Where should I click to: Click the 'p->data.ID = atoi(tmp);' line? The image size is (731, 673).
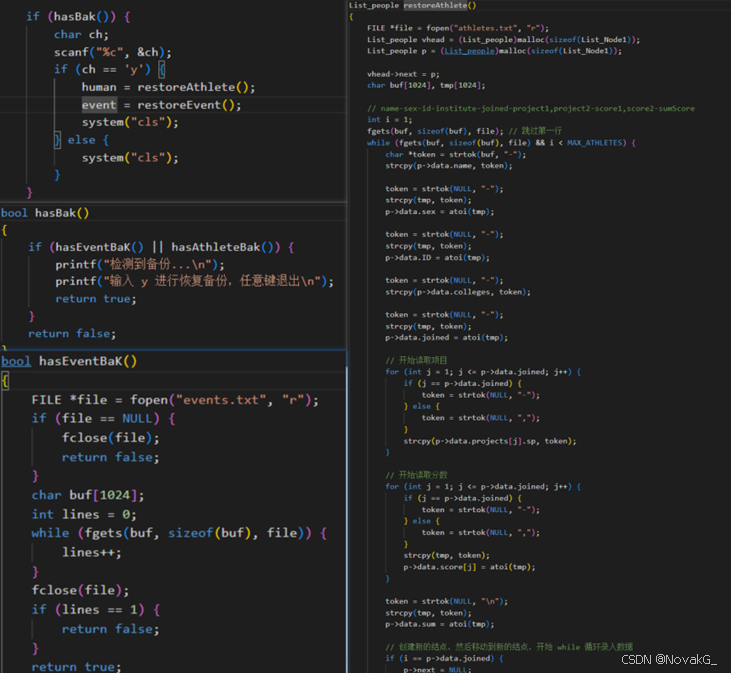[x=437, y=257]
